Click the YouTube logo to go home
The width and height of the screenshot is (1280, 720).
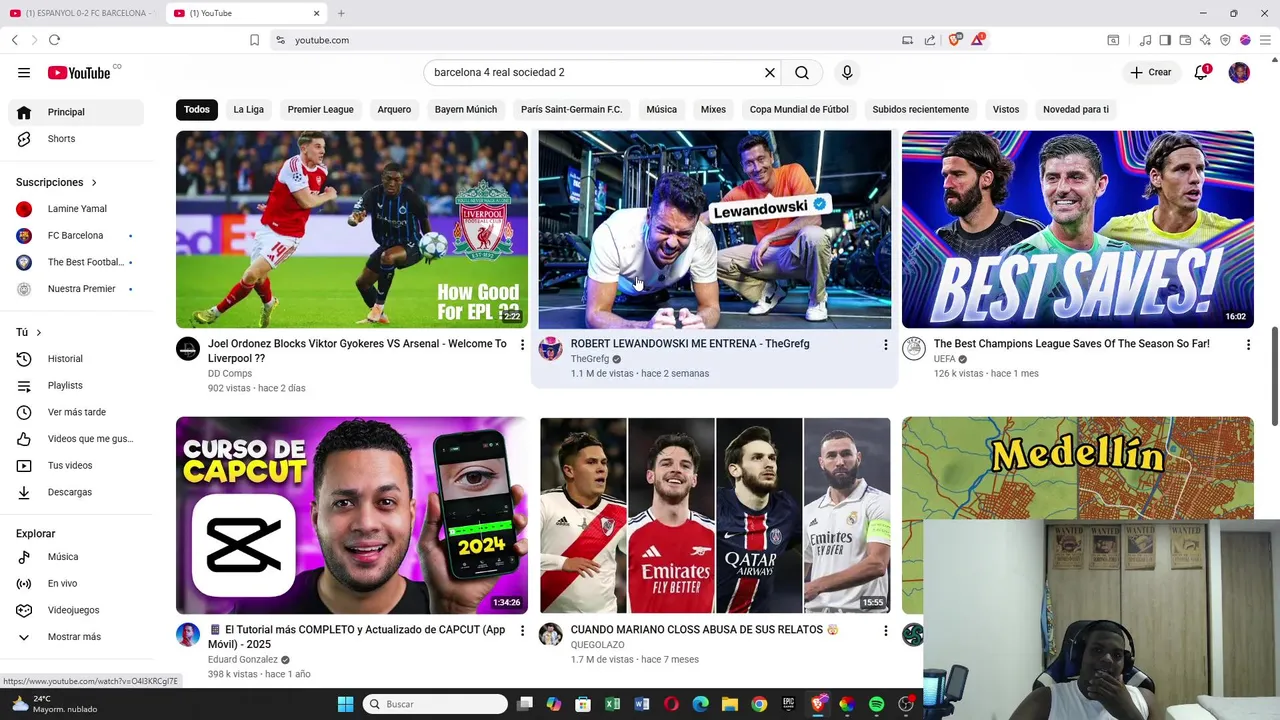click(x=79, y=72)
